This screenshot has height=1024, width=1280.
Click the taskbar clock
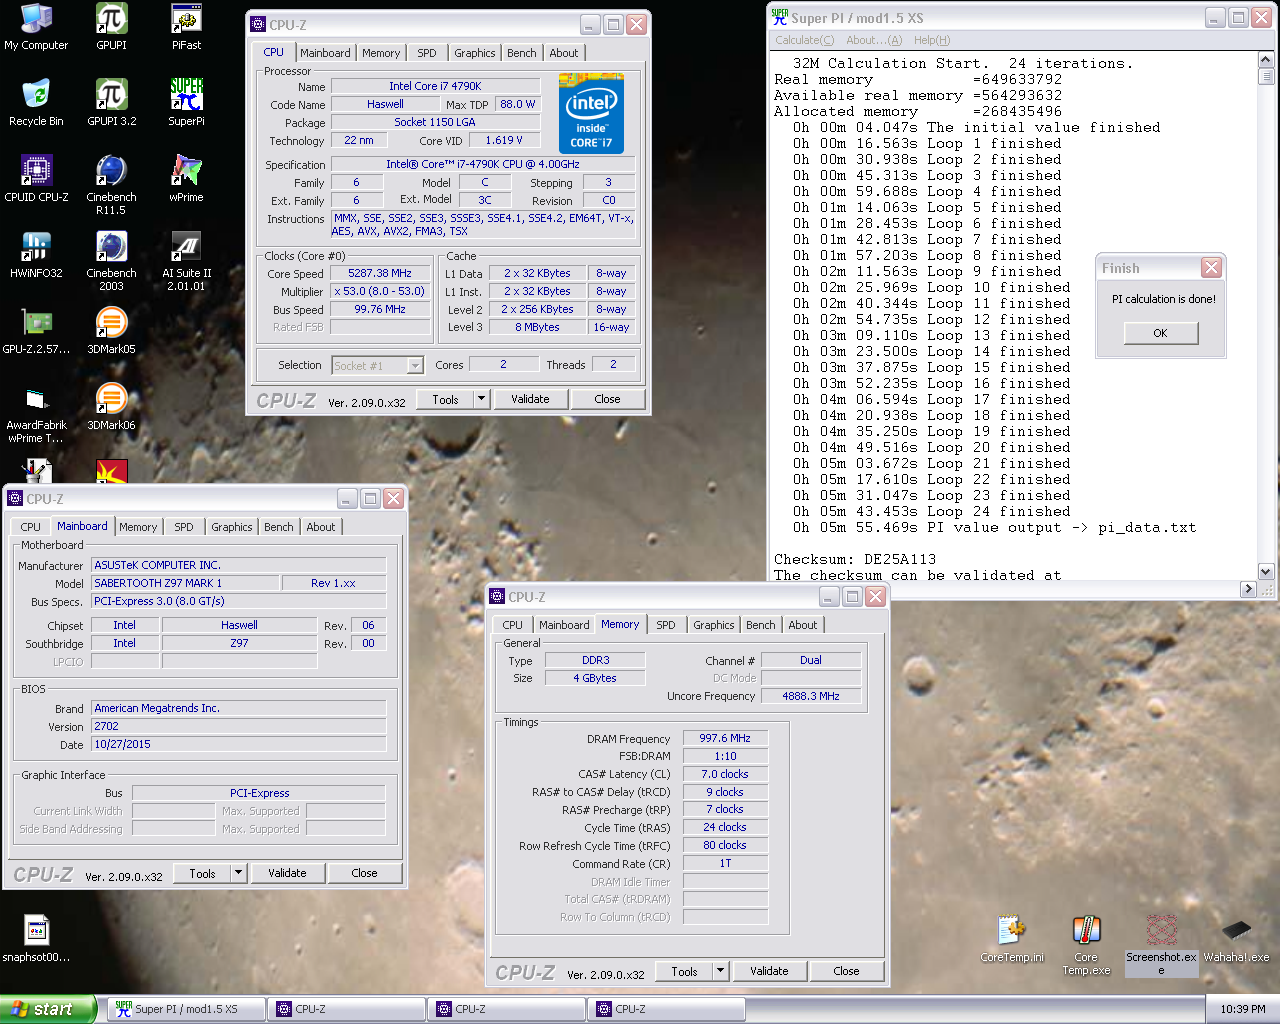coord(1242,1009)
